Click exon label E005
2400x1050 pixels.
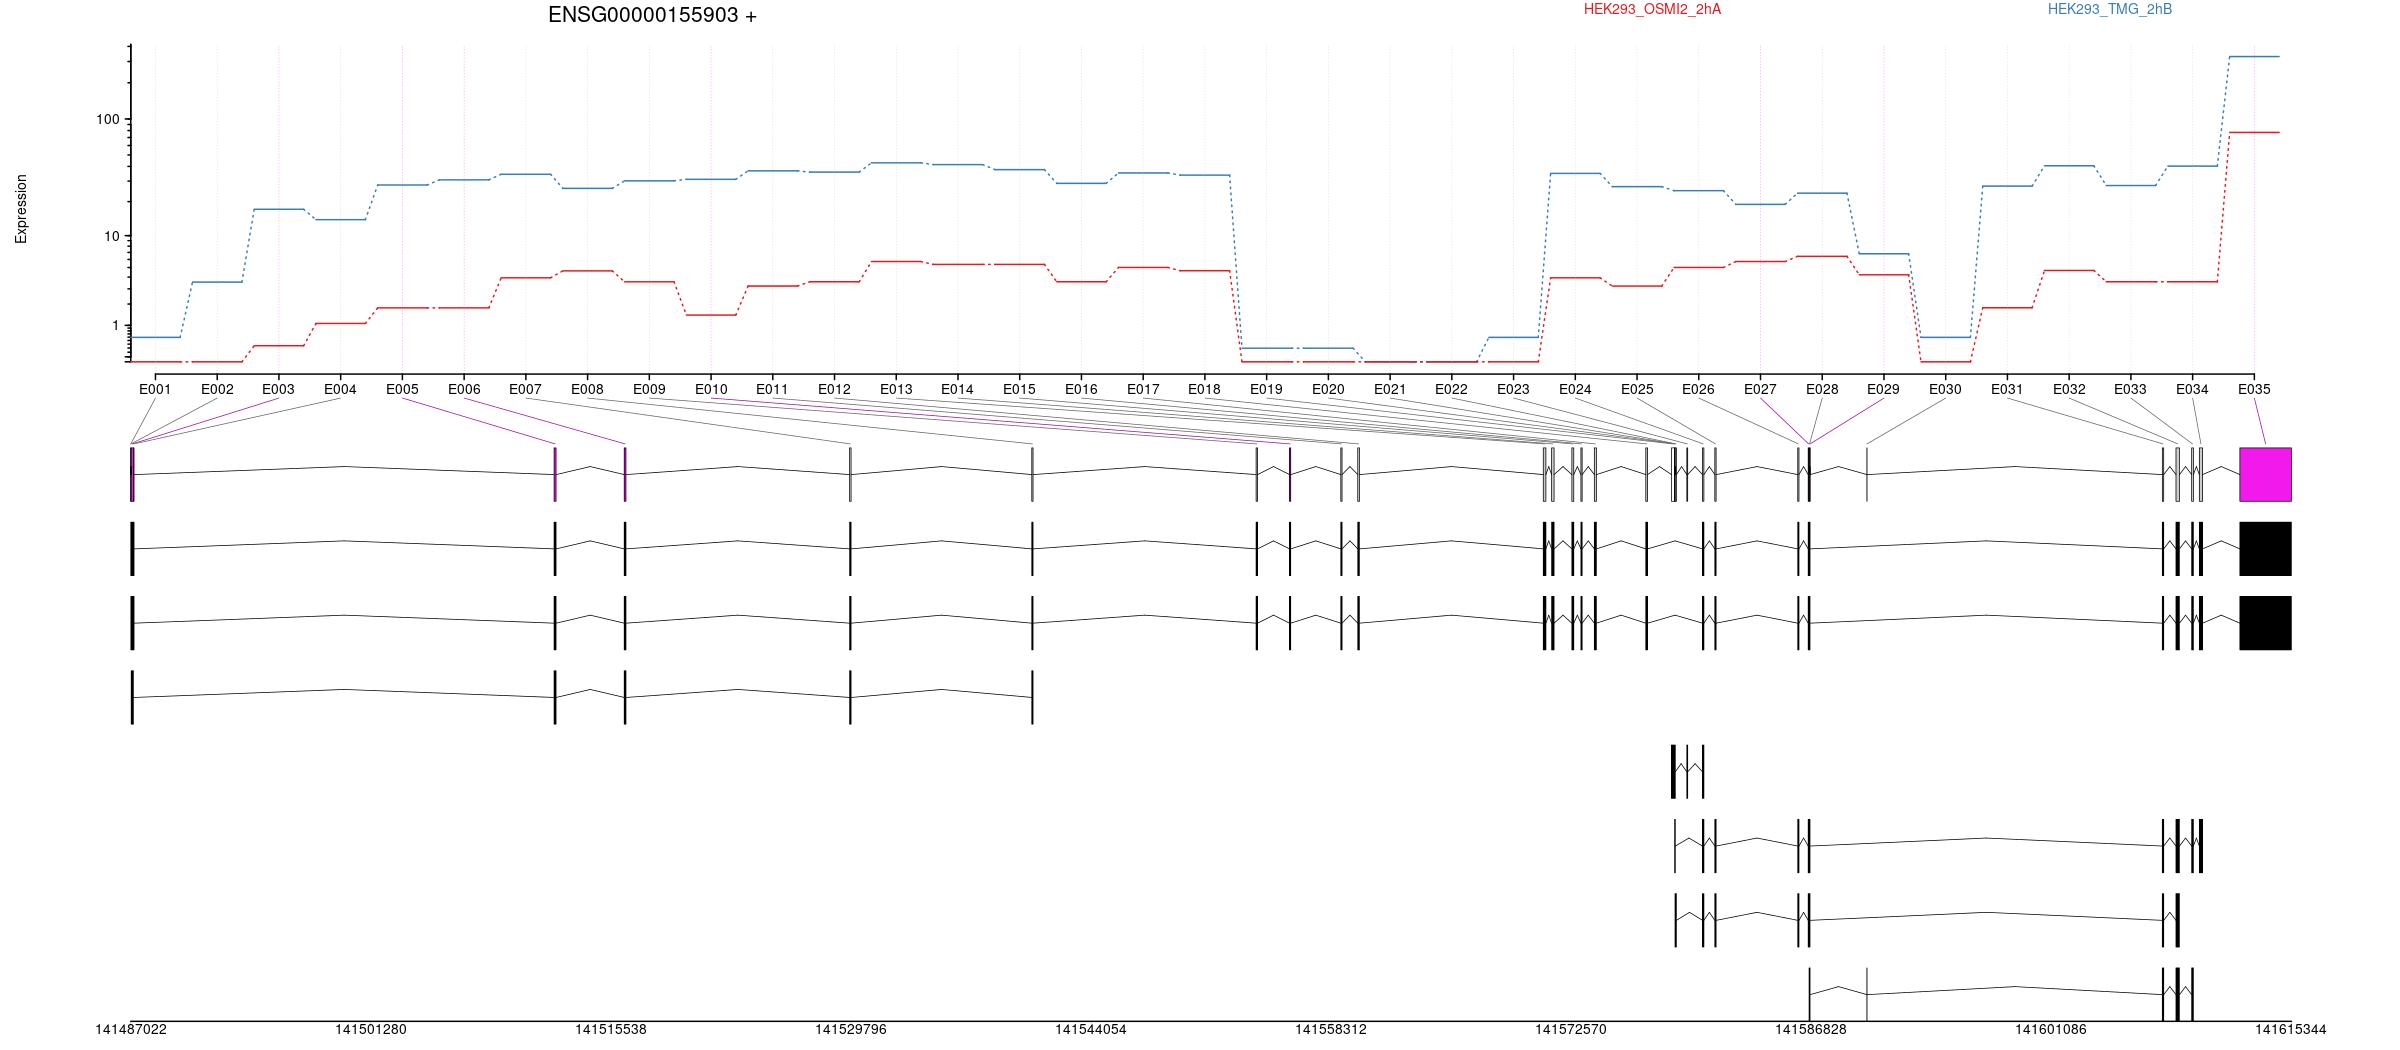pos(402,389)
